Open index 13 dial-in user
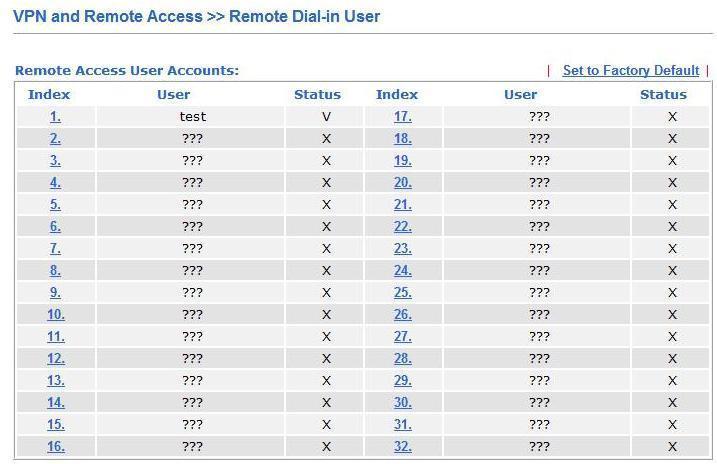The image size is (717, 464). tap(56, 380)
